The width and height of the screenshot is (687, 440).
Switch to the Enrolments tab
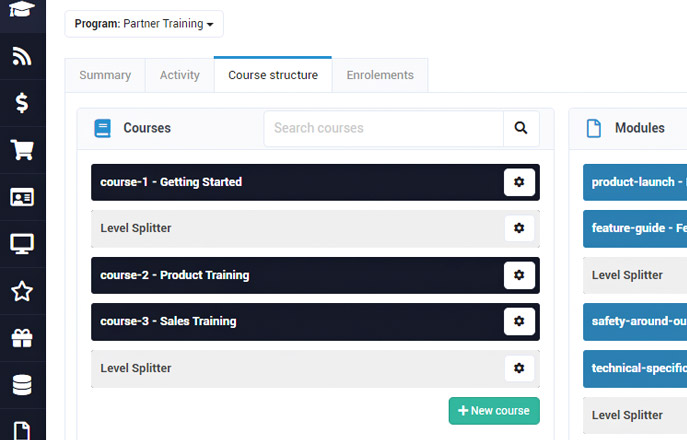[380, 75]
